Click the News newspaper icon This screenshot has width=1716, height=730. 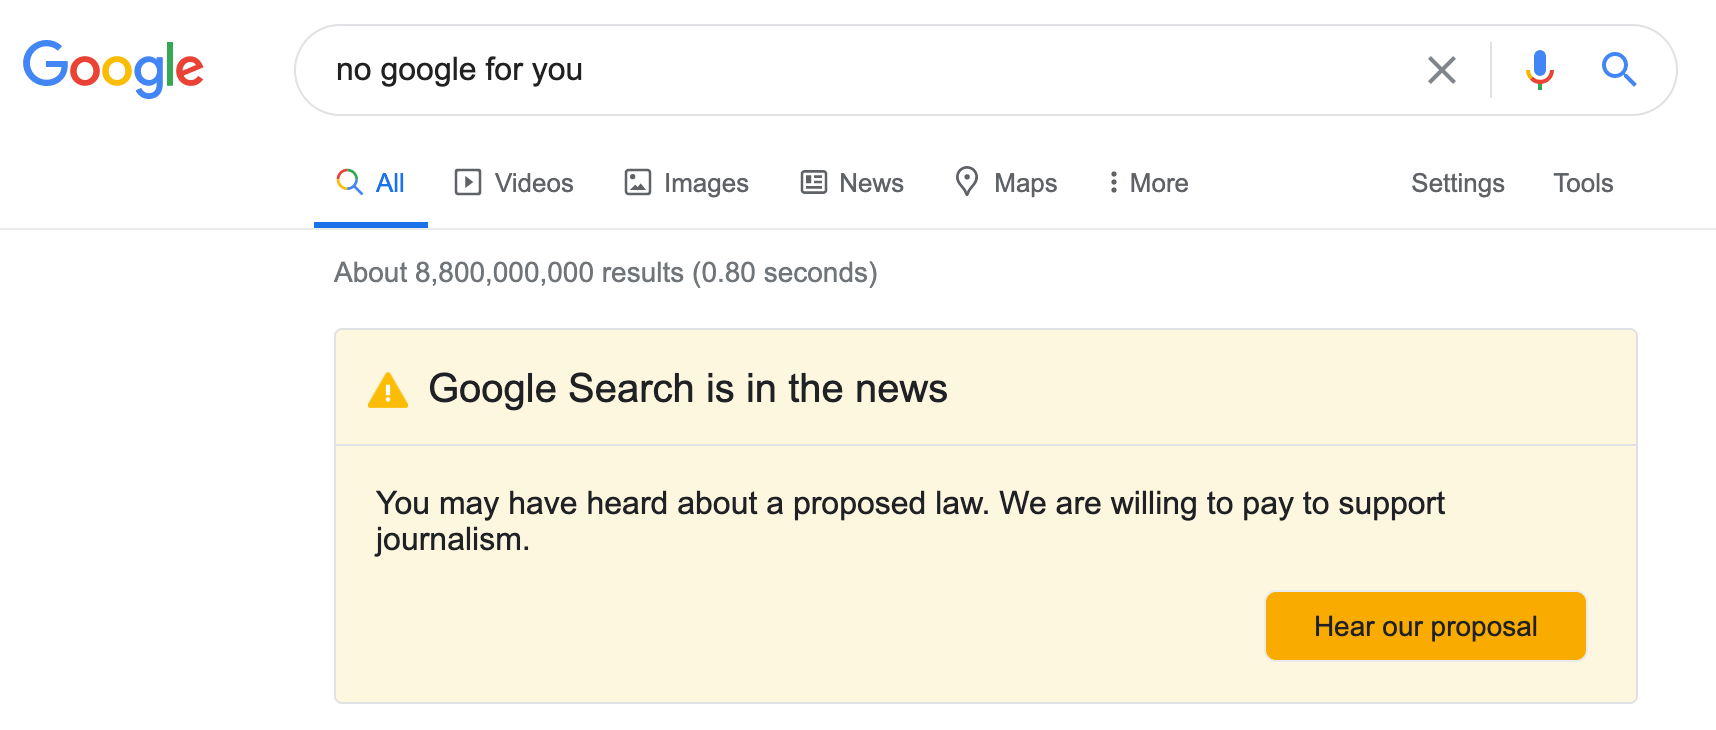click(812, 182)
